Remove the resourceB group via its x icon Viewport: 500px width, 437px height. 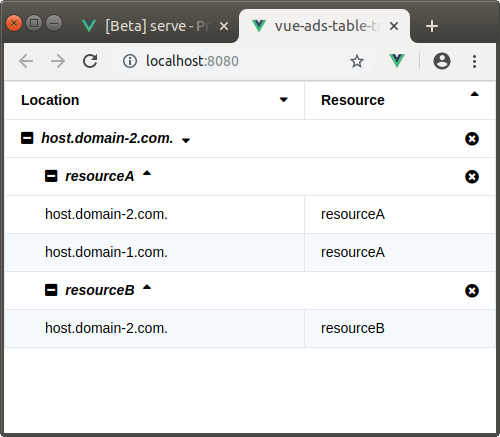pyautogui.click(x=472, y=291)
